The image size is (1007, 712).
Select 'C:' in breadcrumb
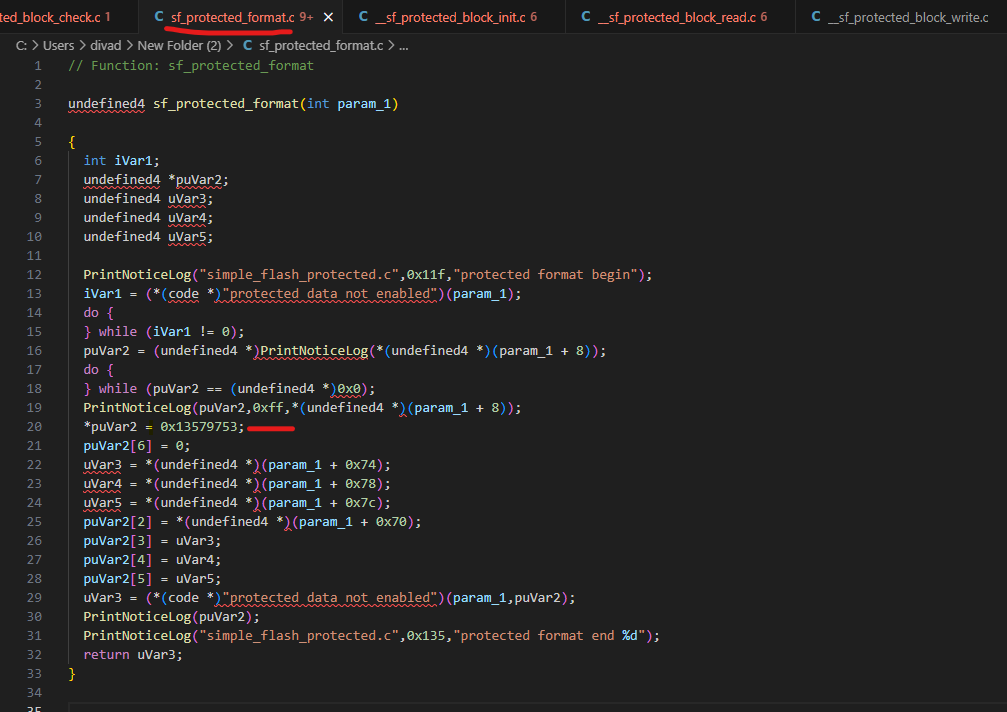pyautogui.click(x=21, y=46)
